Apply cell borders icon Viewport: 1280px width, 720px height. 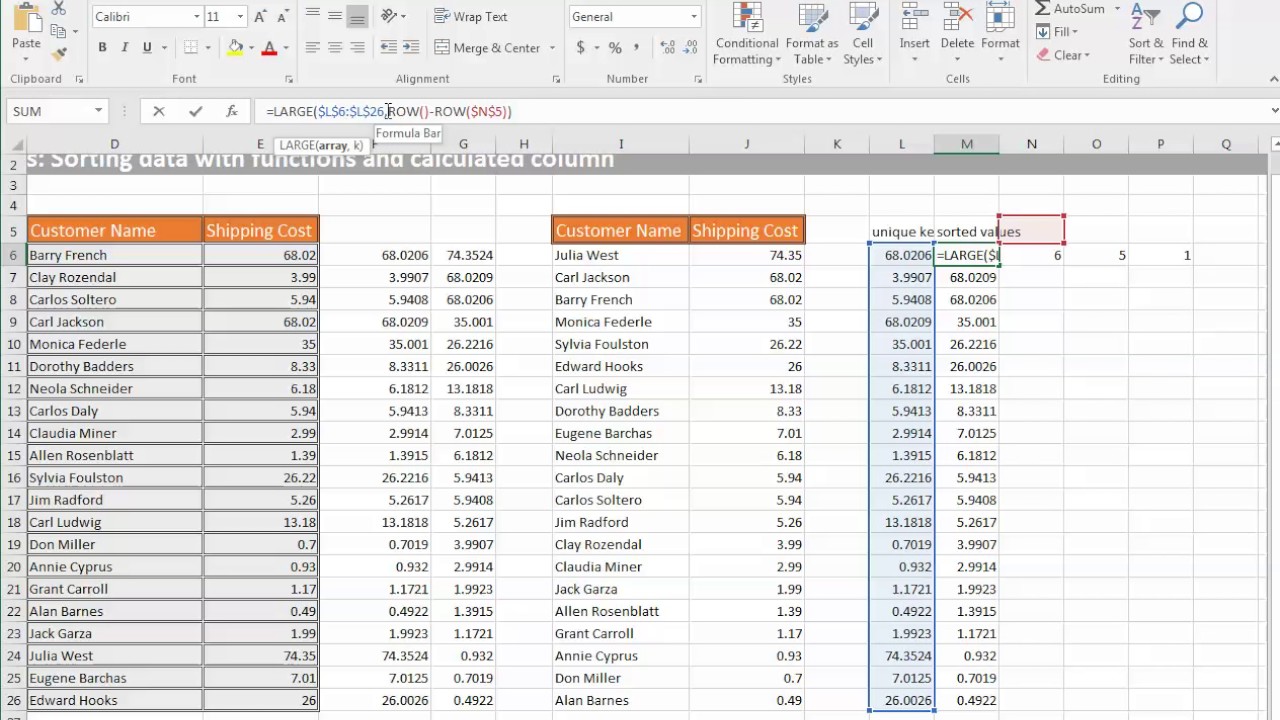189,48
